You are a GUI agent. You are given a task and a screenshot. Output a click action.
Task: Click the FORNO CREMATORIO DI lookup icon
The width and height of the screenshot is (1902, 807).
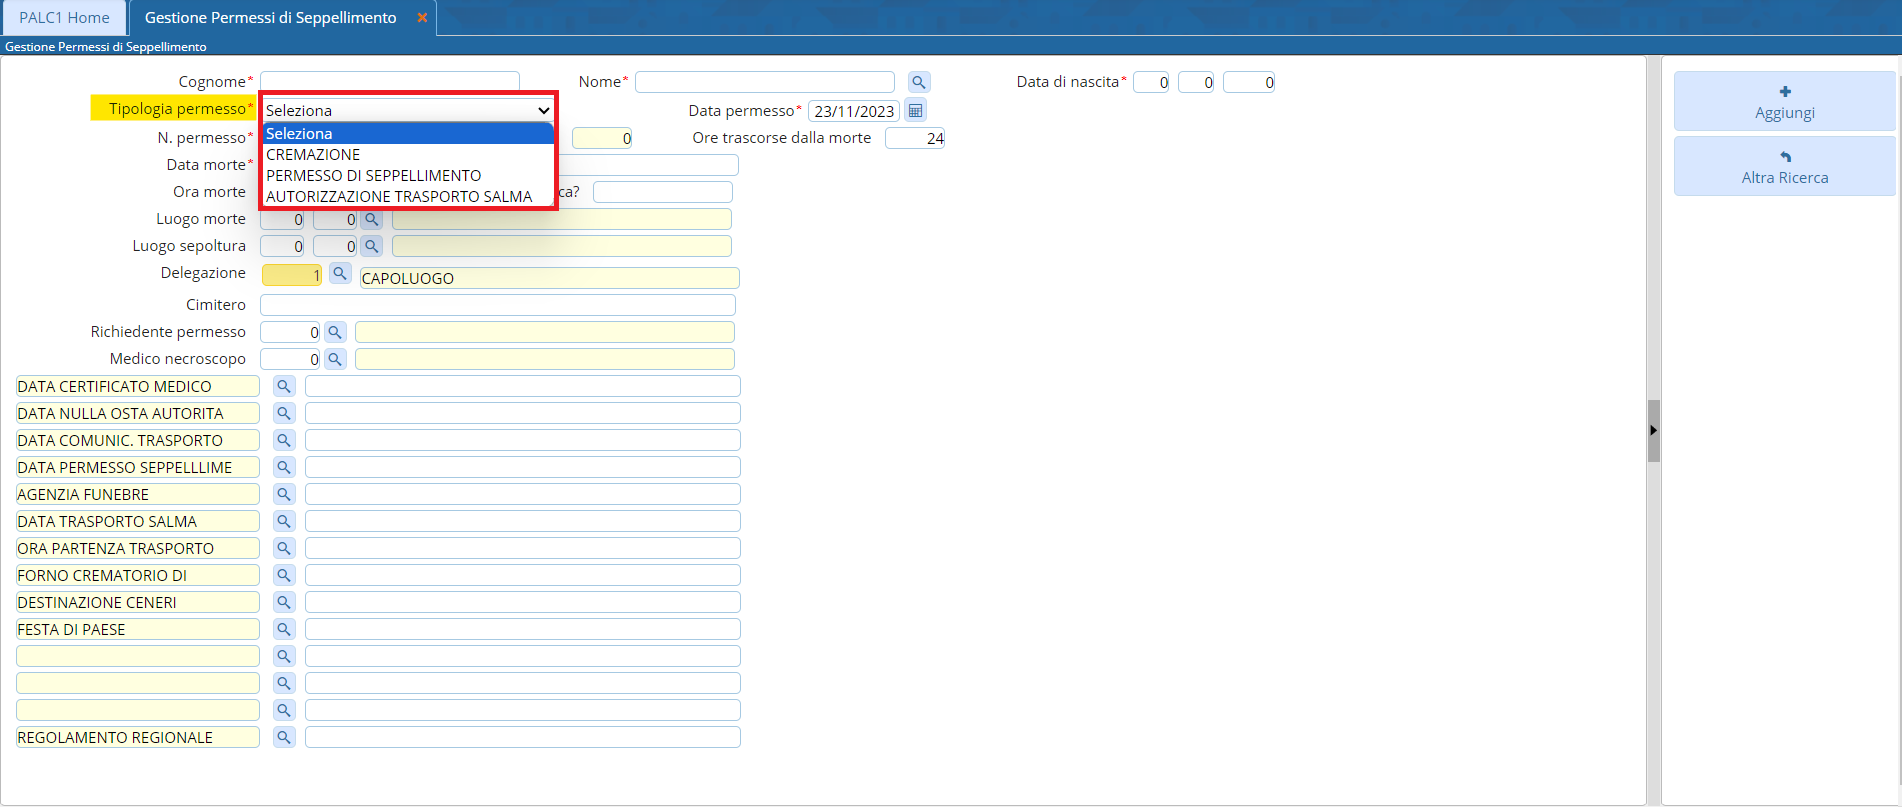(284, 575)
